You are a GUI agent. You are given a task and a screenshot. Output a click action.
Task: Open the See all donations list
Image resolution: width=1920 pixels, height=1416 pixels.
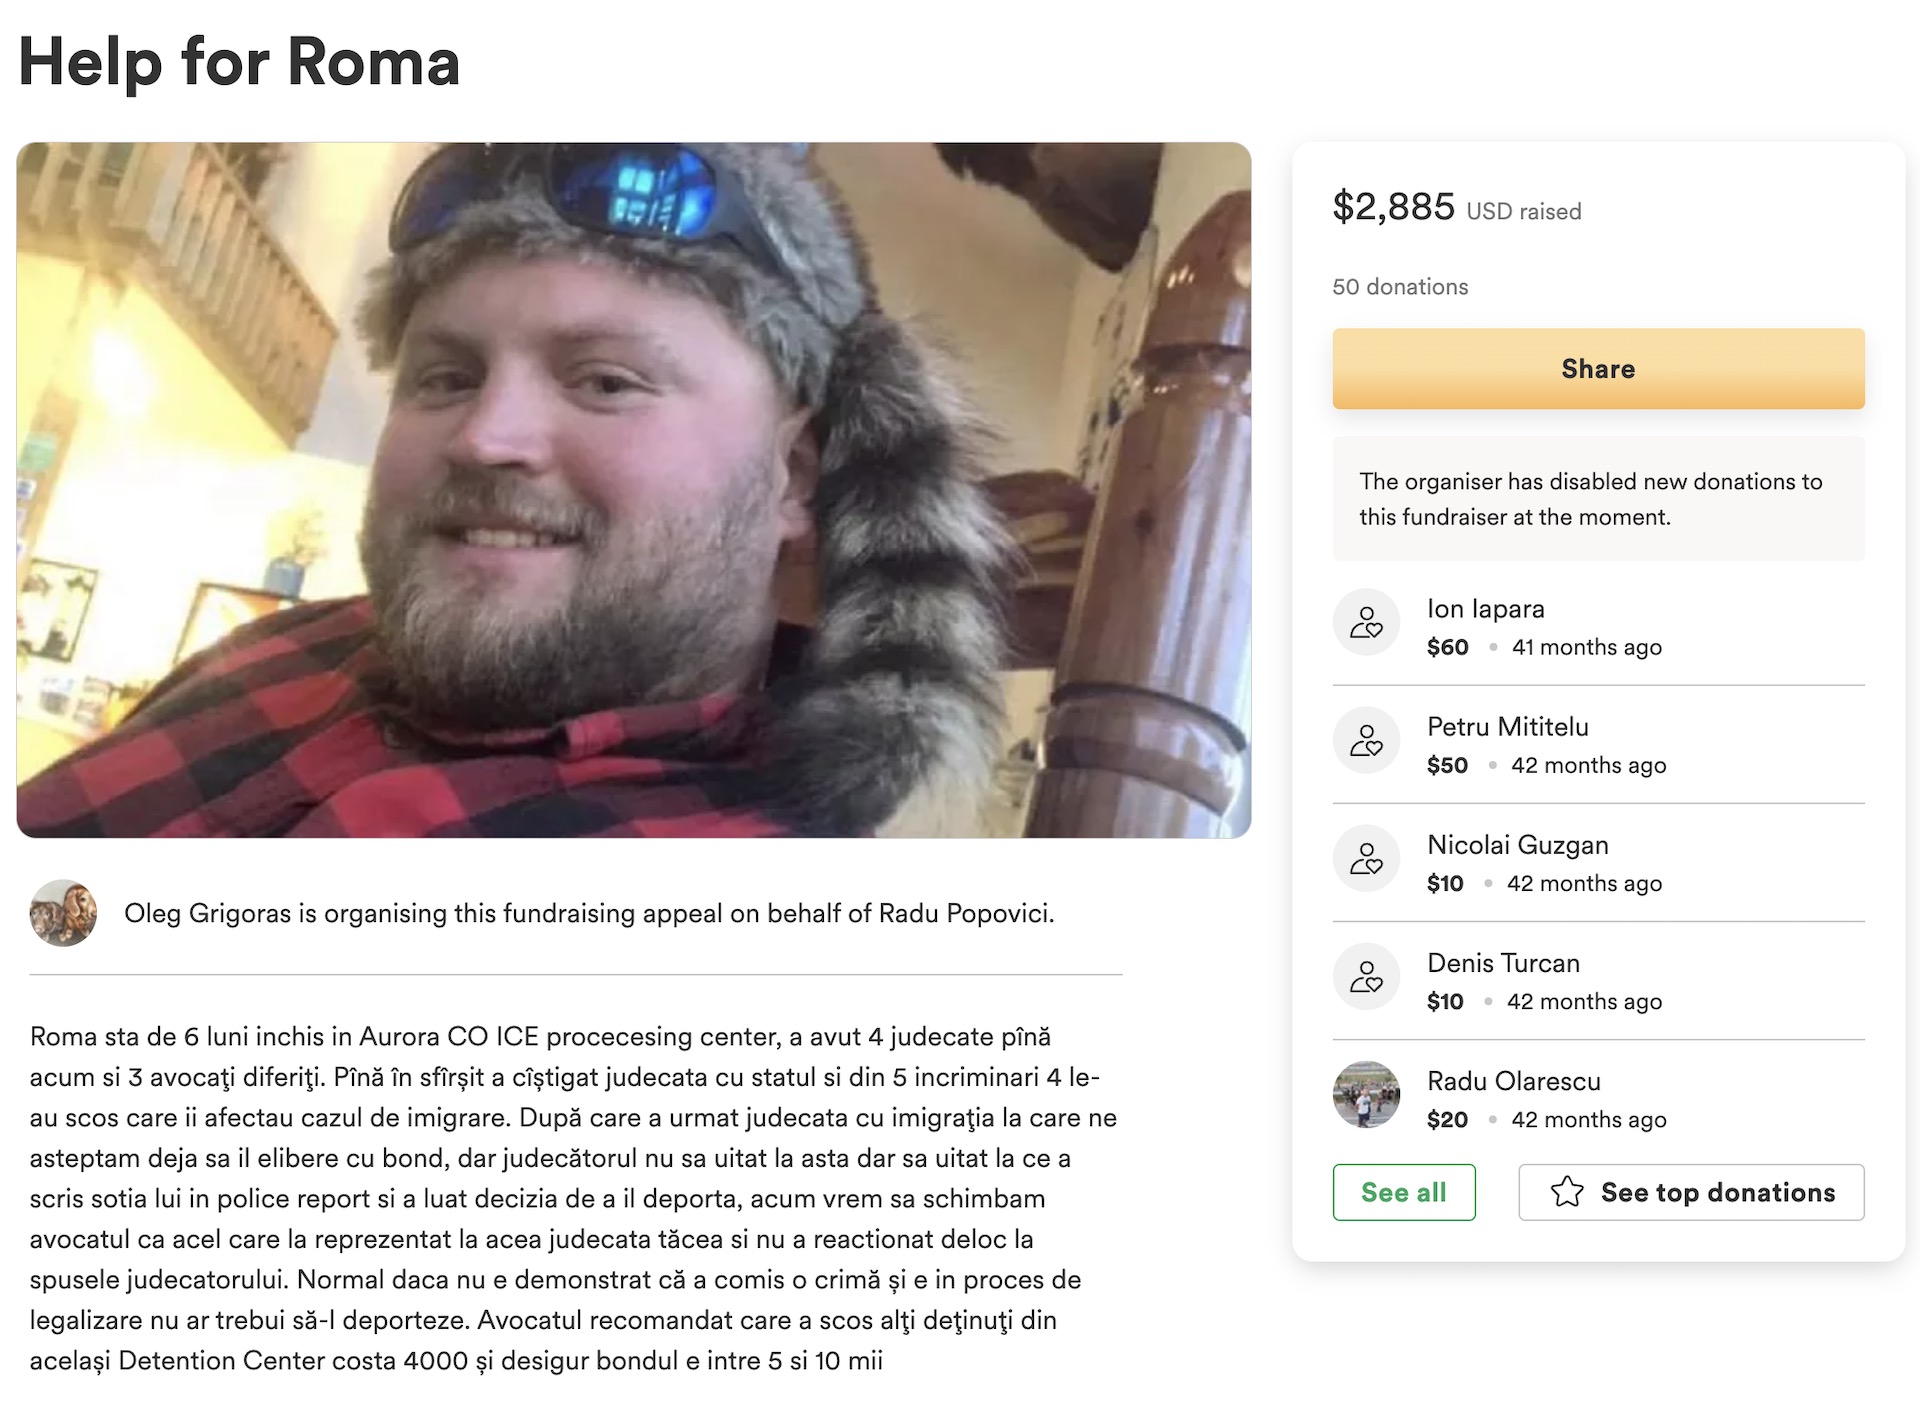coord(1403,1192)
